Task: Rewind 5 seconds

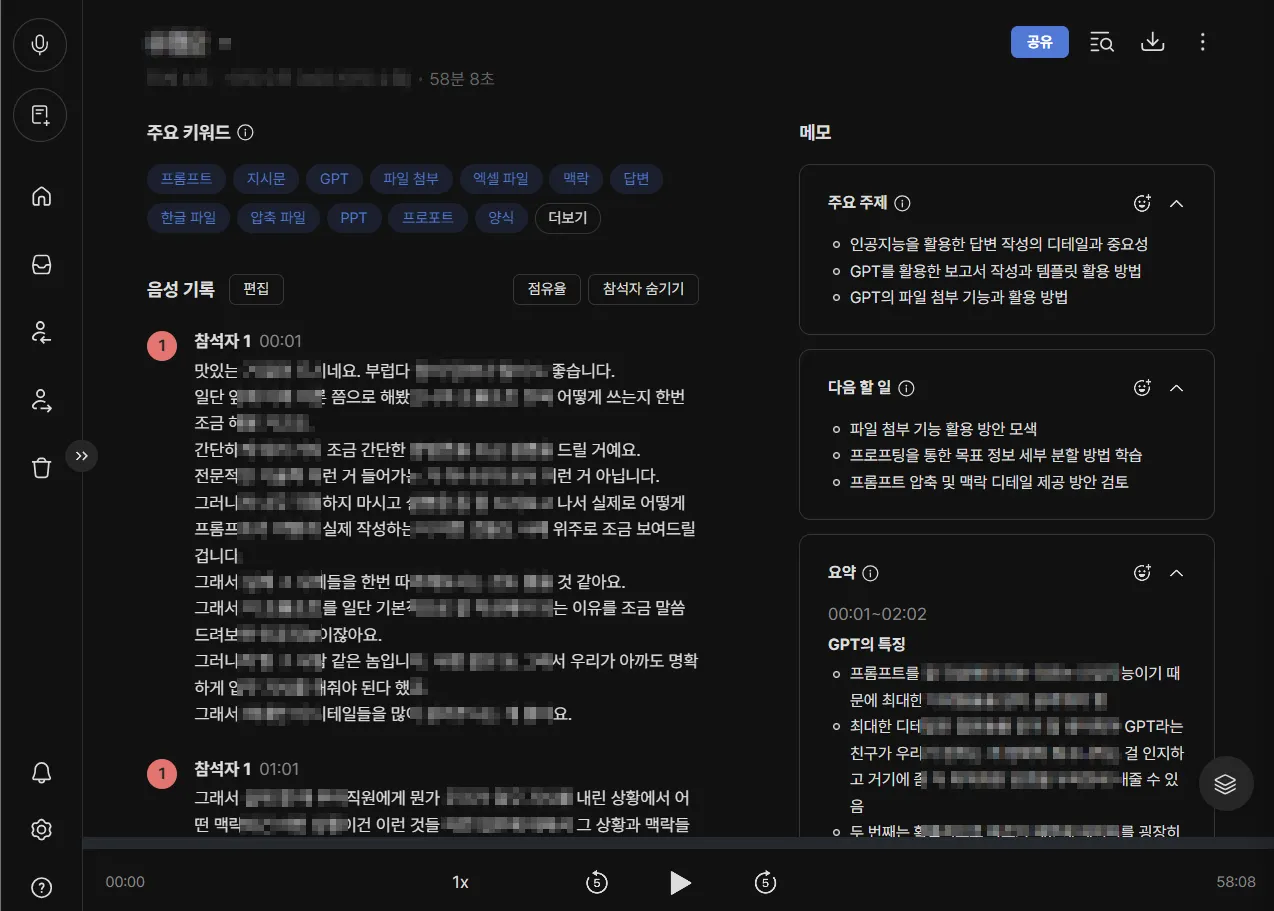Action: [x=596, y=882]
